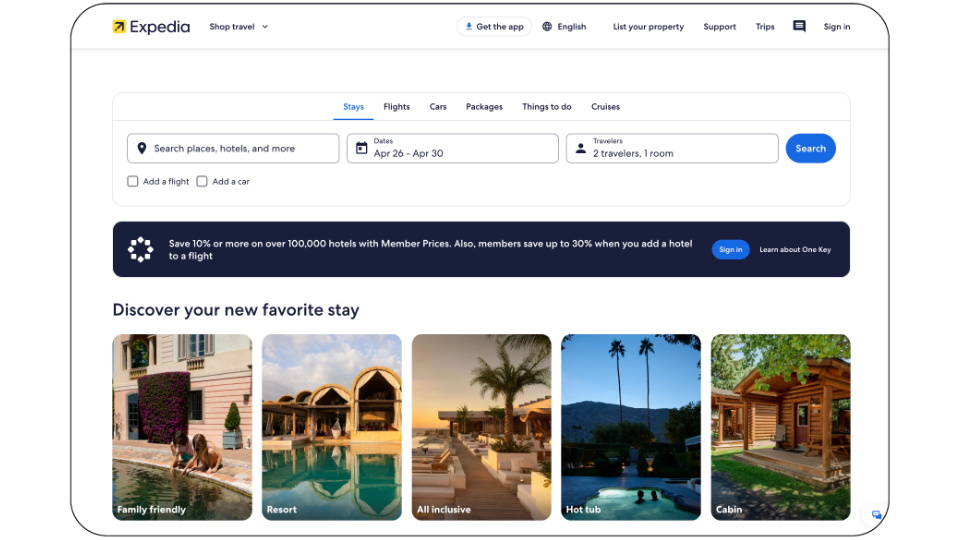Screen dimensions: 960x540
Task: Open the Family friendly stay card
Action: [x=182, y=427]
